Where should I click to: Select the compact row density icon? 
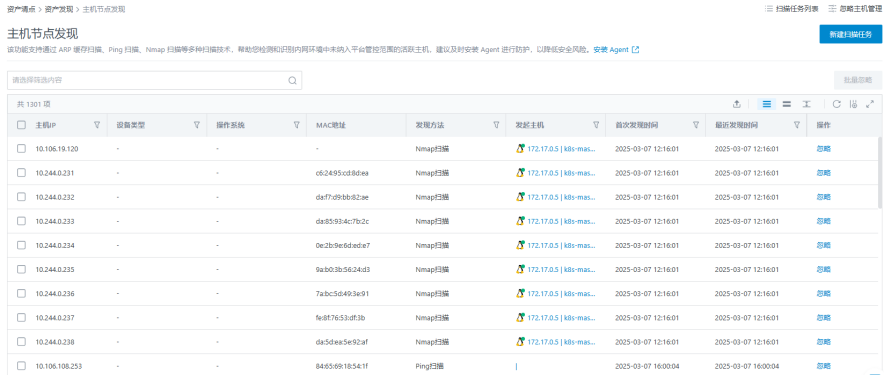766,104
